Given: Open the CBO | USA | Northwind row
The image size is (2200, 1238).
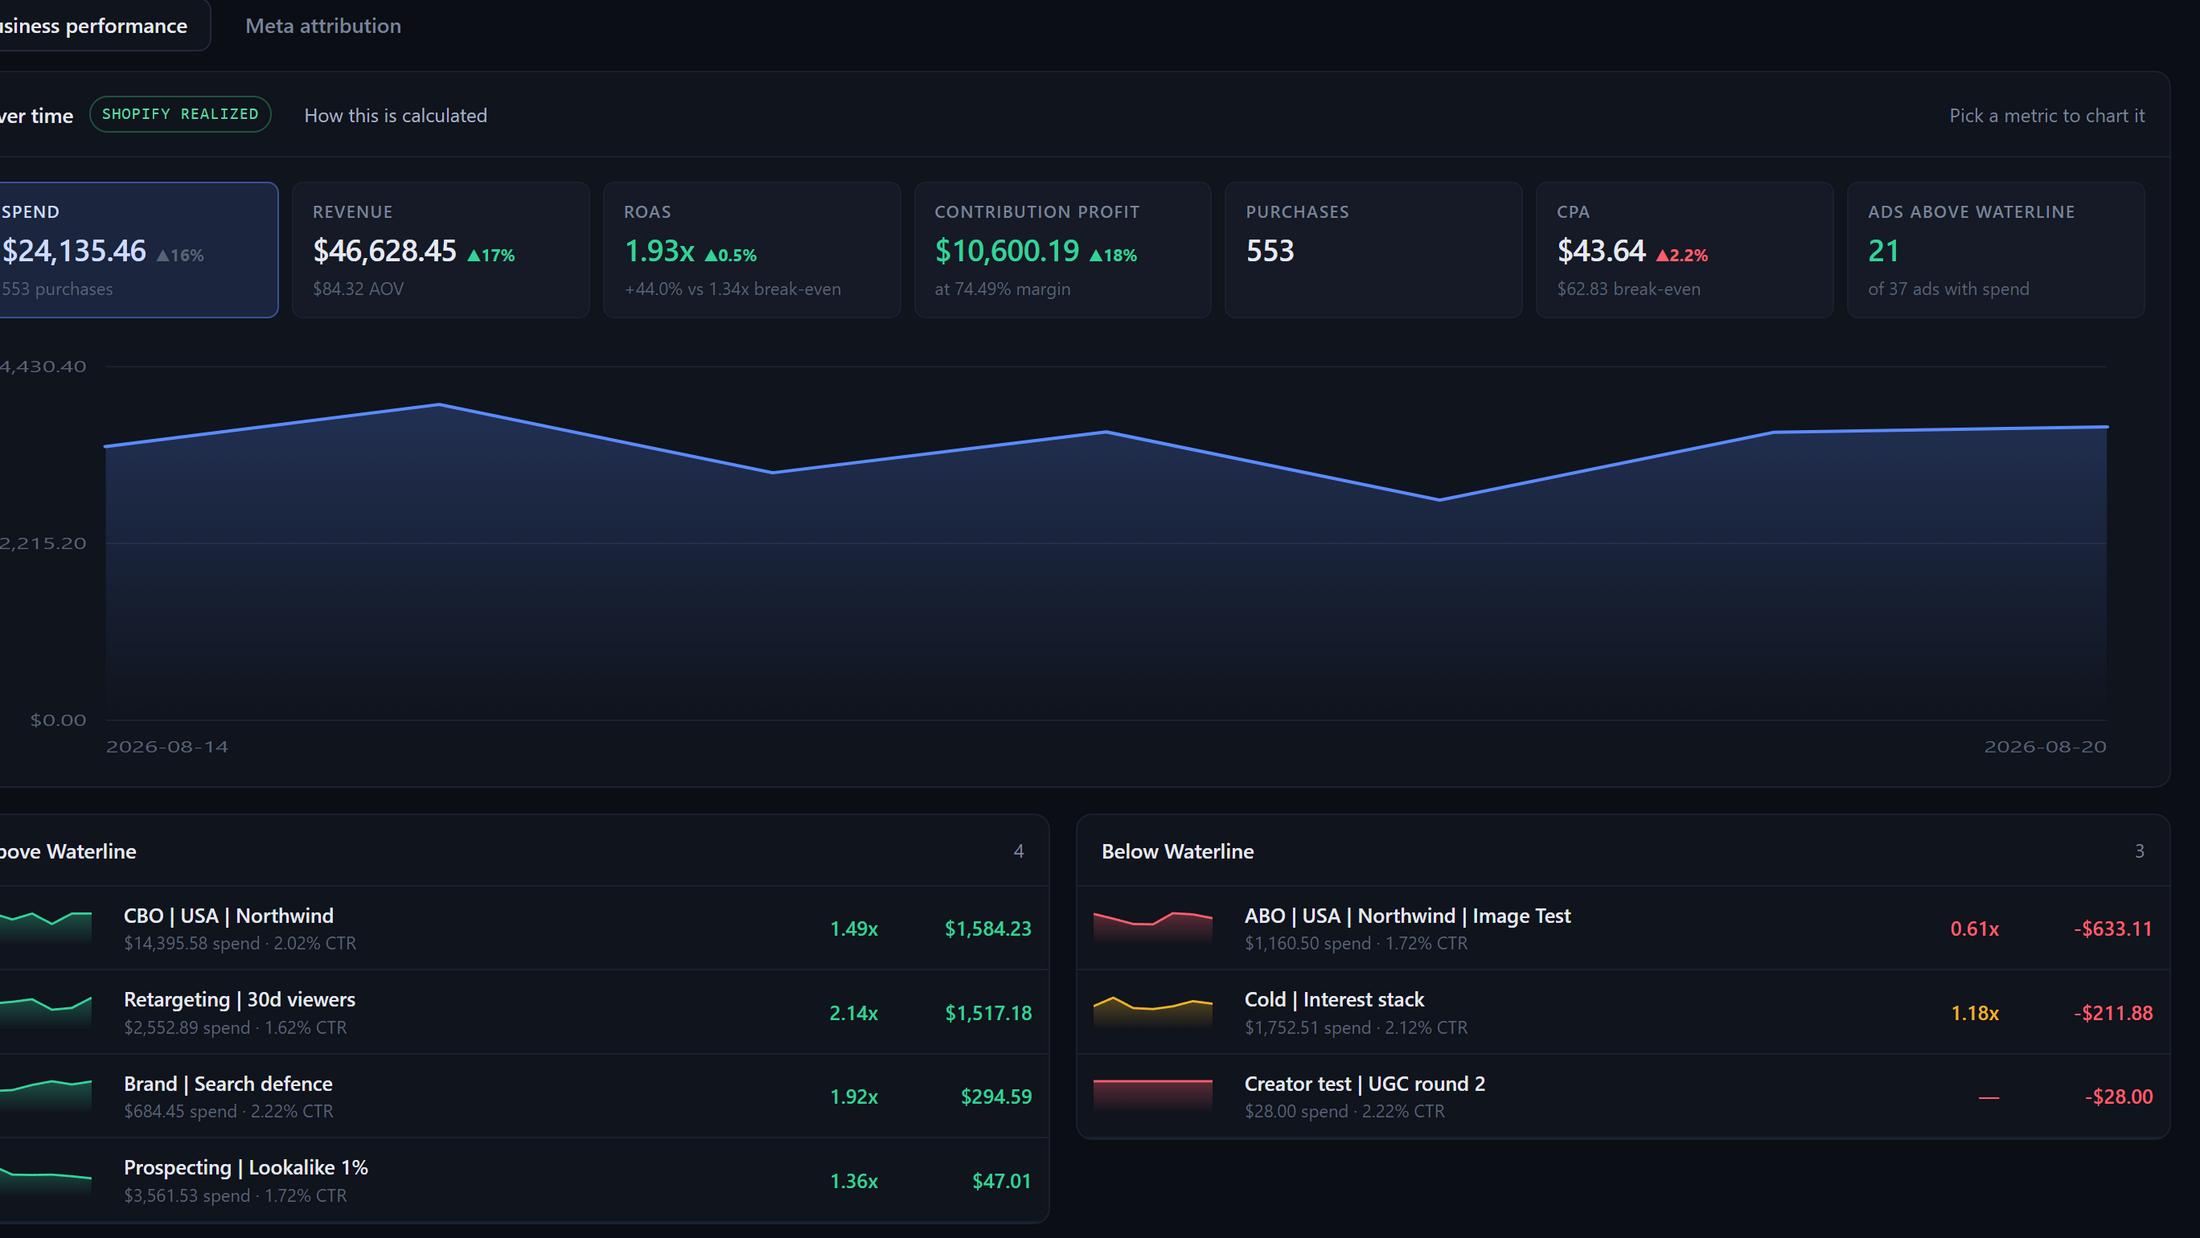Looking at the screenshot, I should (524, 928).
